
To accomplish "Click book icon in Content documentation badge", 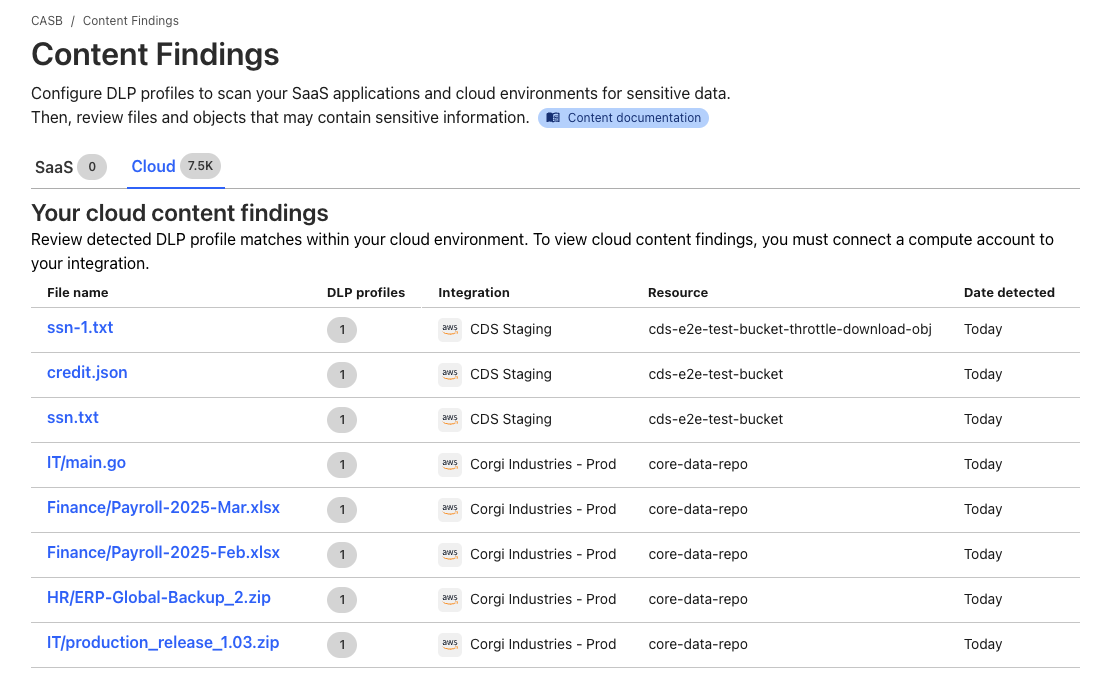I will coord(553,118).
